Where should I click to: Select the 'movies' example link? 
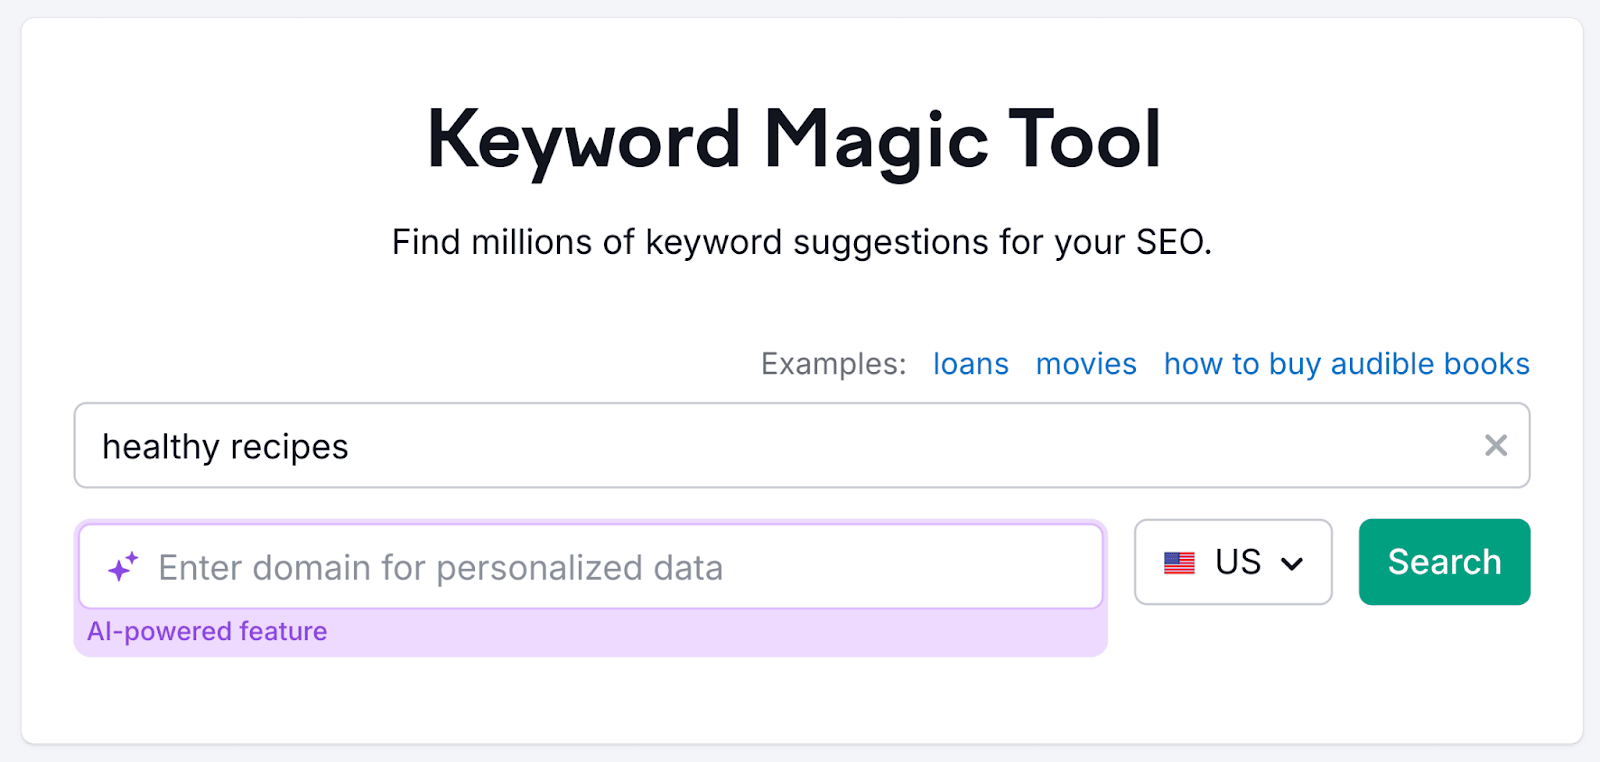(x=1085, y=364)
